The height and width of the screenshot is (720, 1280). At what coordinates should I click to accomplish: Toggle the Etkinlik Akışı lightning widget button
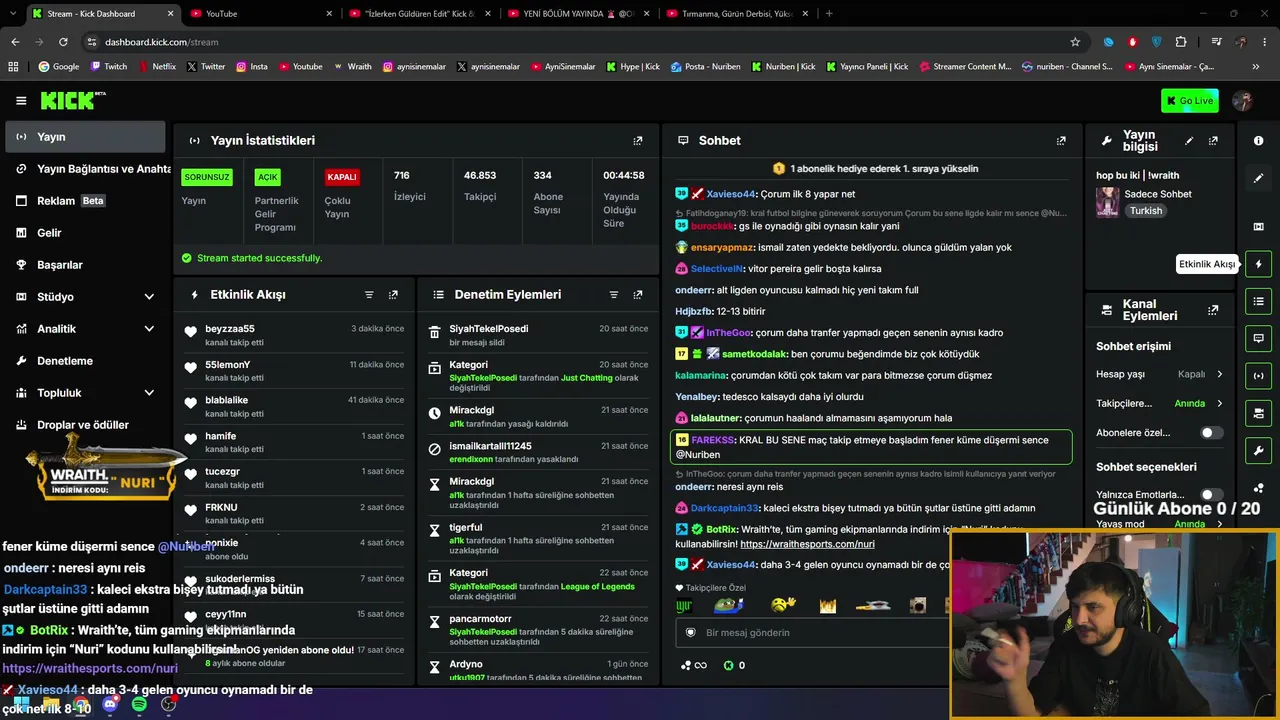pos(1258,264)
